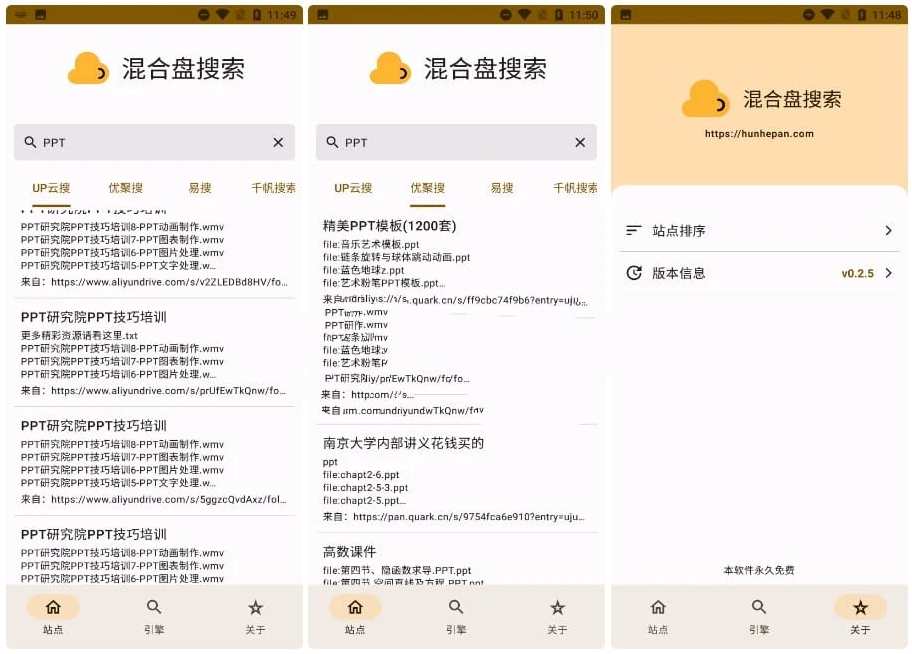Focus the PPT search input field
The height and width of the screenshot is (654, 912).
[x=150, y=142]
